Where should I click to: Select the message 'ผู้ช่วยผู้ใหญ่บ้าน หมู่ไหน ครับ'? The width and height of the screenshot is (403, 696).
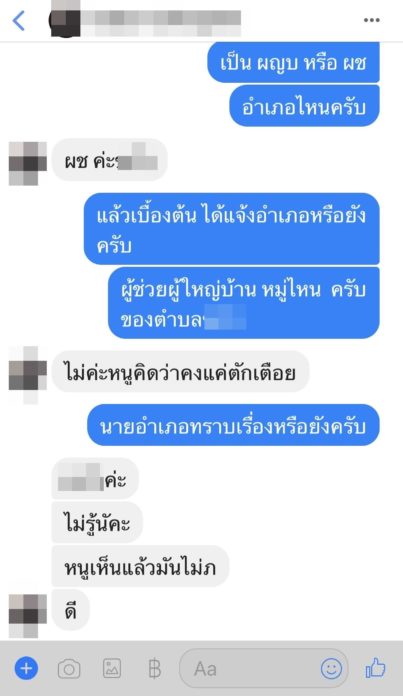tap(244, 303)
